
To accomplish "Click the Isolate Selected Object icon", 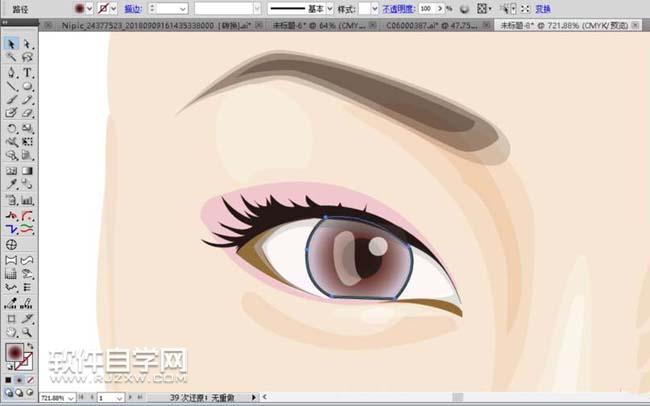I will (x=525, y=9).
